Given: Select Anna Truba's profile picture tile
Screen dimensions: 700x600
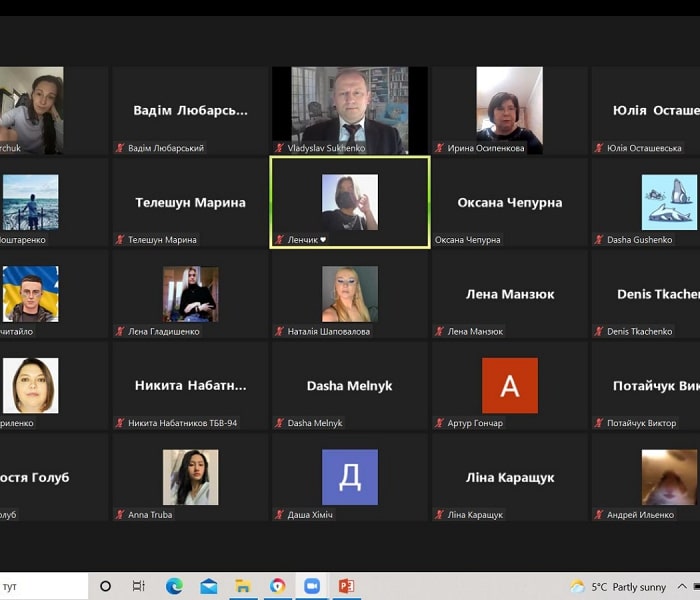Looking at the screenshot, I should (191, 477).
